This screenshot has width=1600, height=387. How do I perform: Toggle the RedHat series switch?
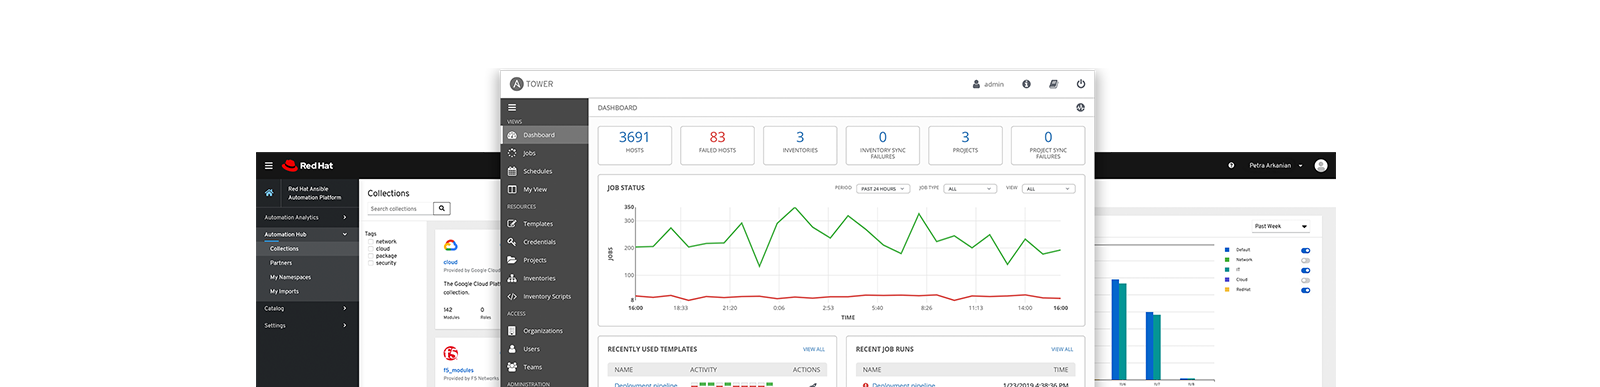point(1305,290)
